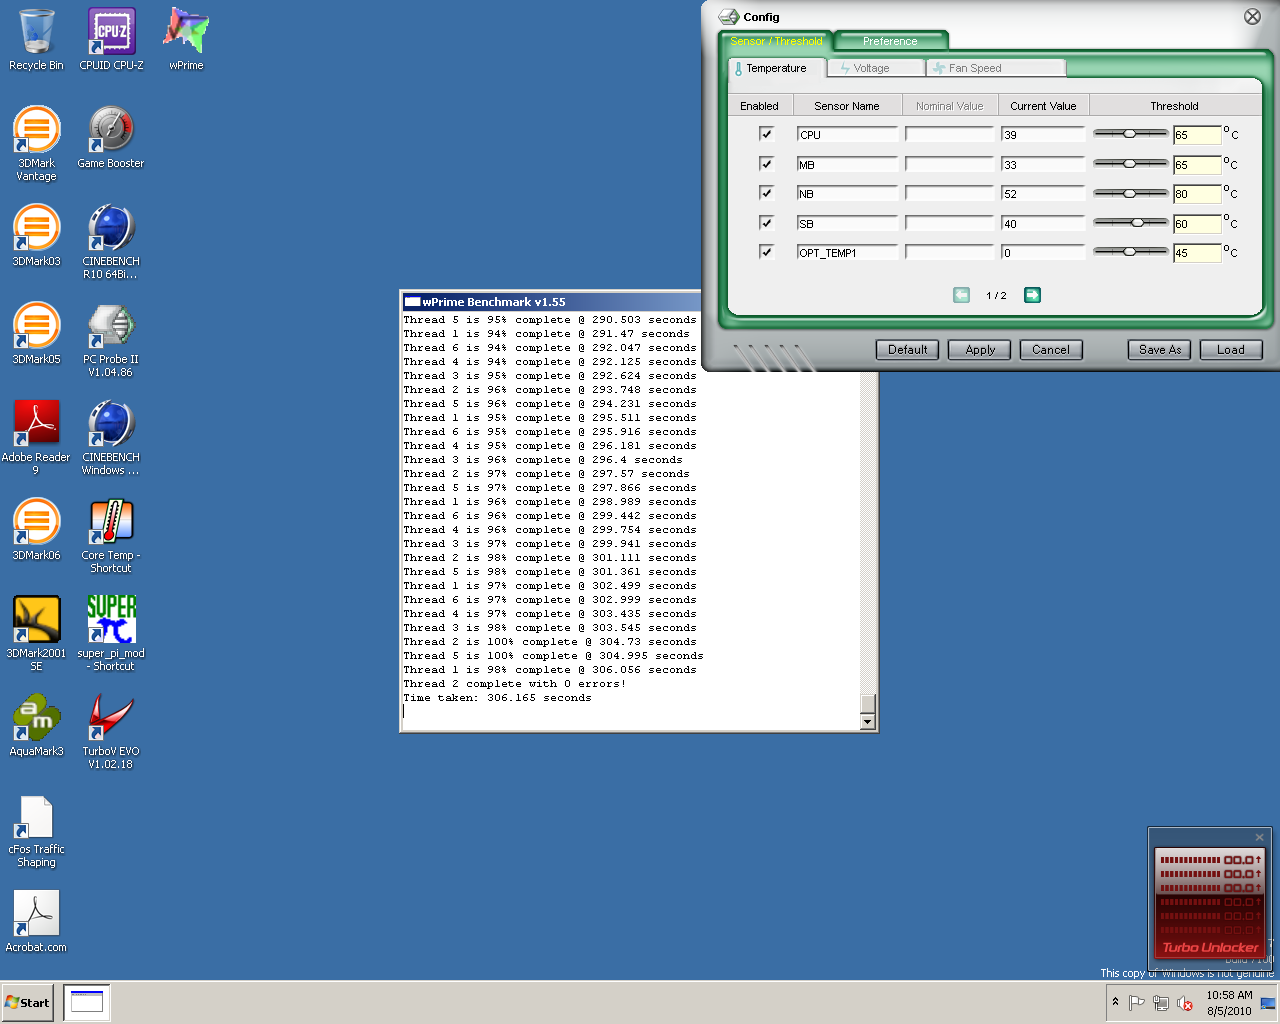
Task: Click "Time taken: 306.165 seconds" line
Action: (x=497, y=698)
